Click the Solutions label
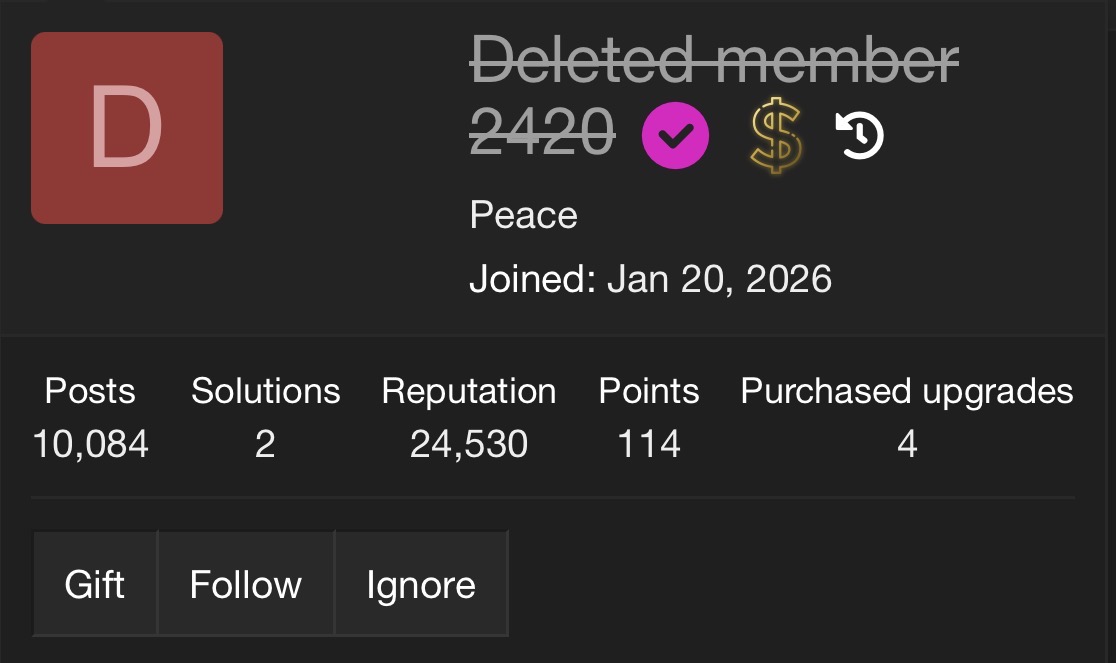 point(265,391)
